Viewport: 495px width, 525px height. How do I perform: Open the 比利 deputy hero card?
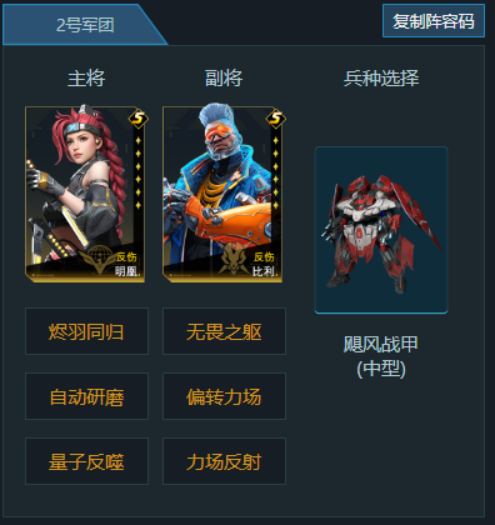pyautogui.click(x=223, y=194)
